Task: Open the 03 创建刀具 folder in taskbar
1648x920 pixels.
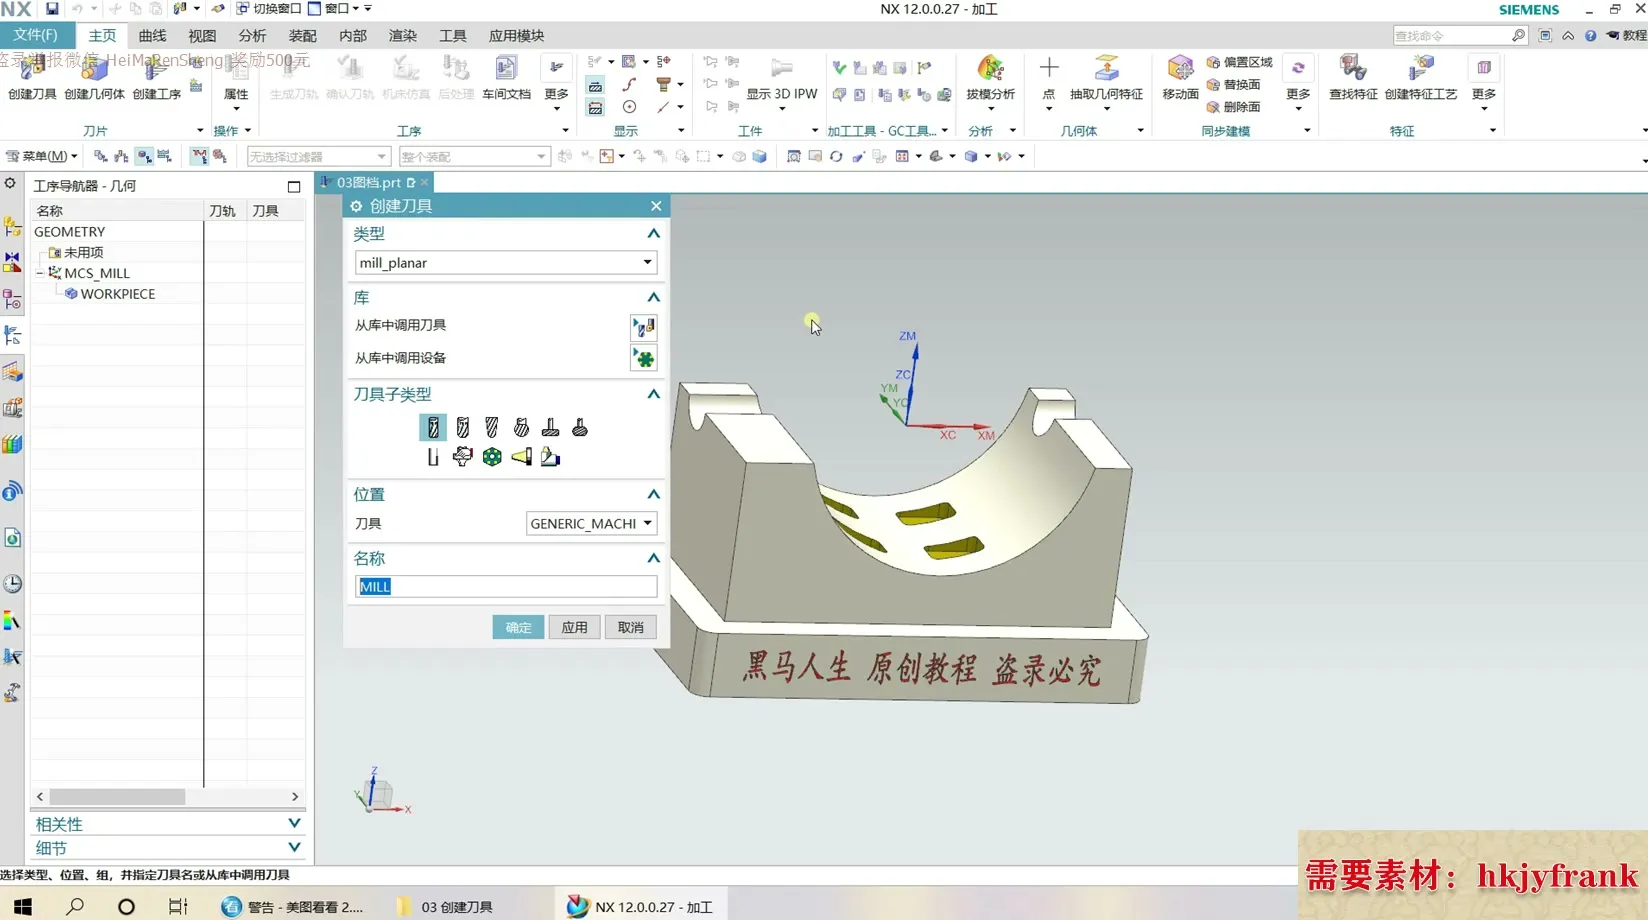Action: [447, 907]
